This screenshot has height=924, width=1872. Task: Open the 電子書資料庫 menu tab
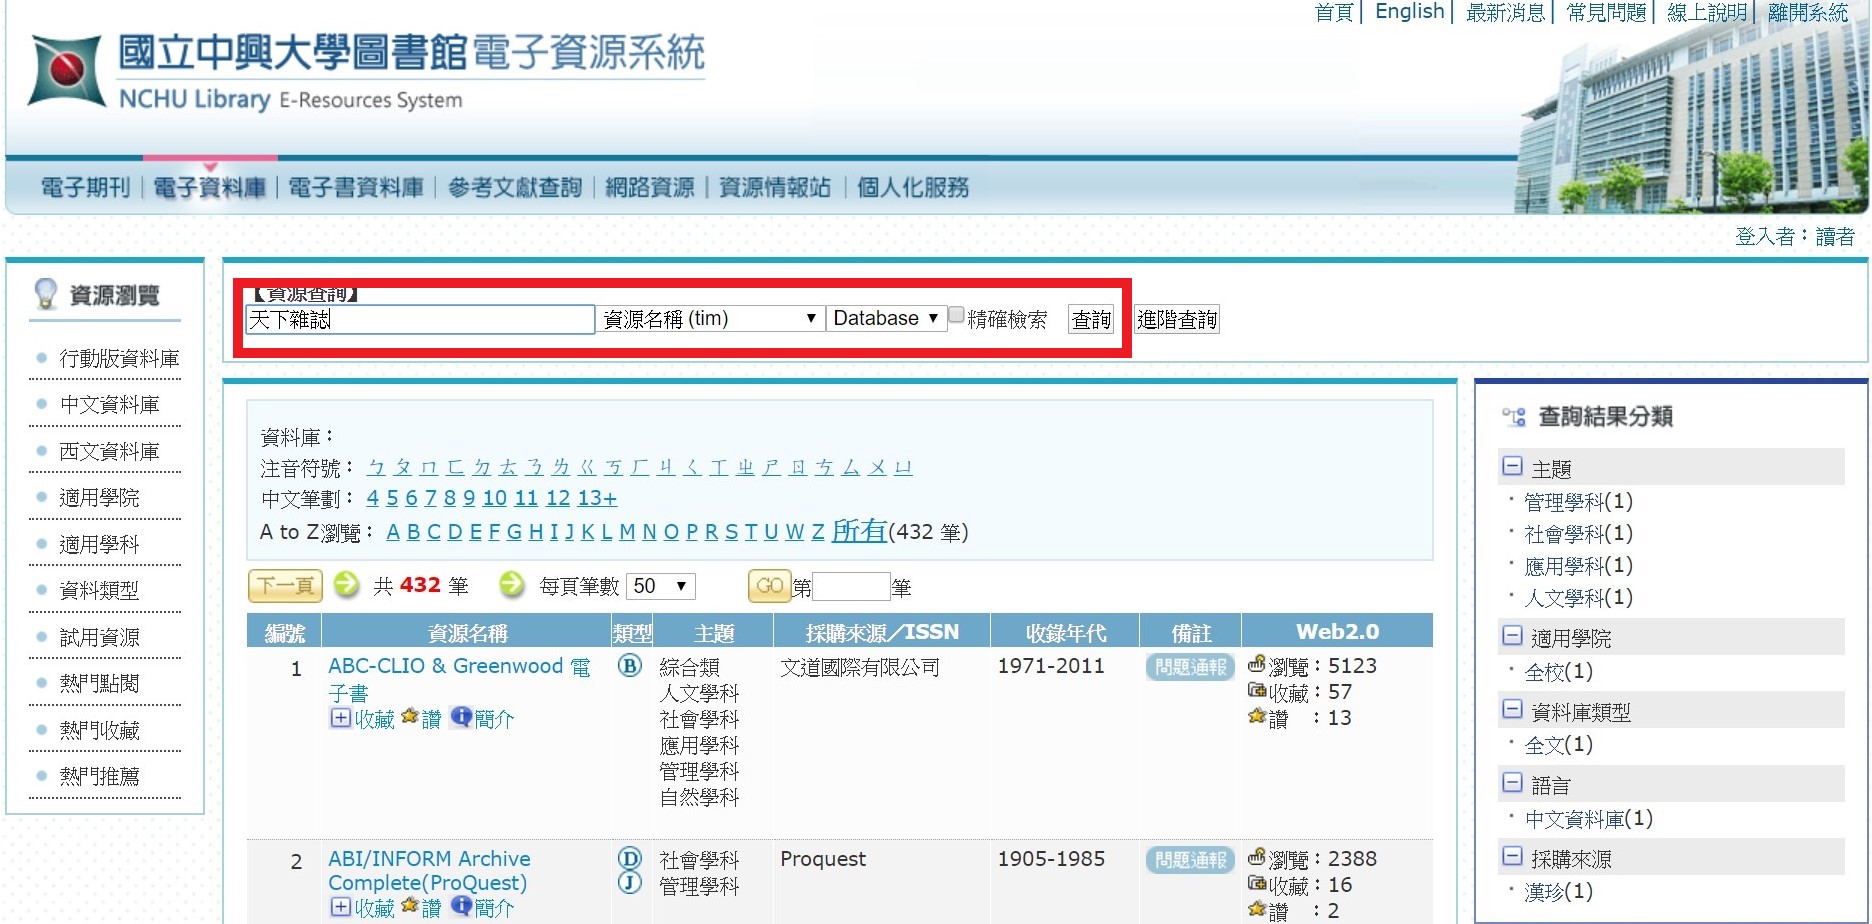pyautogui.click(x=356, y=187)
